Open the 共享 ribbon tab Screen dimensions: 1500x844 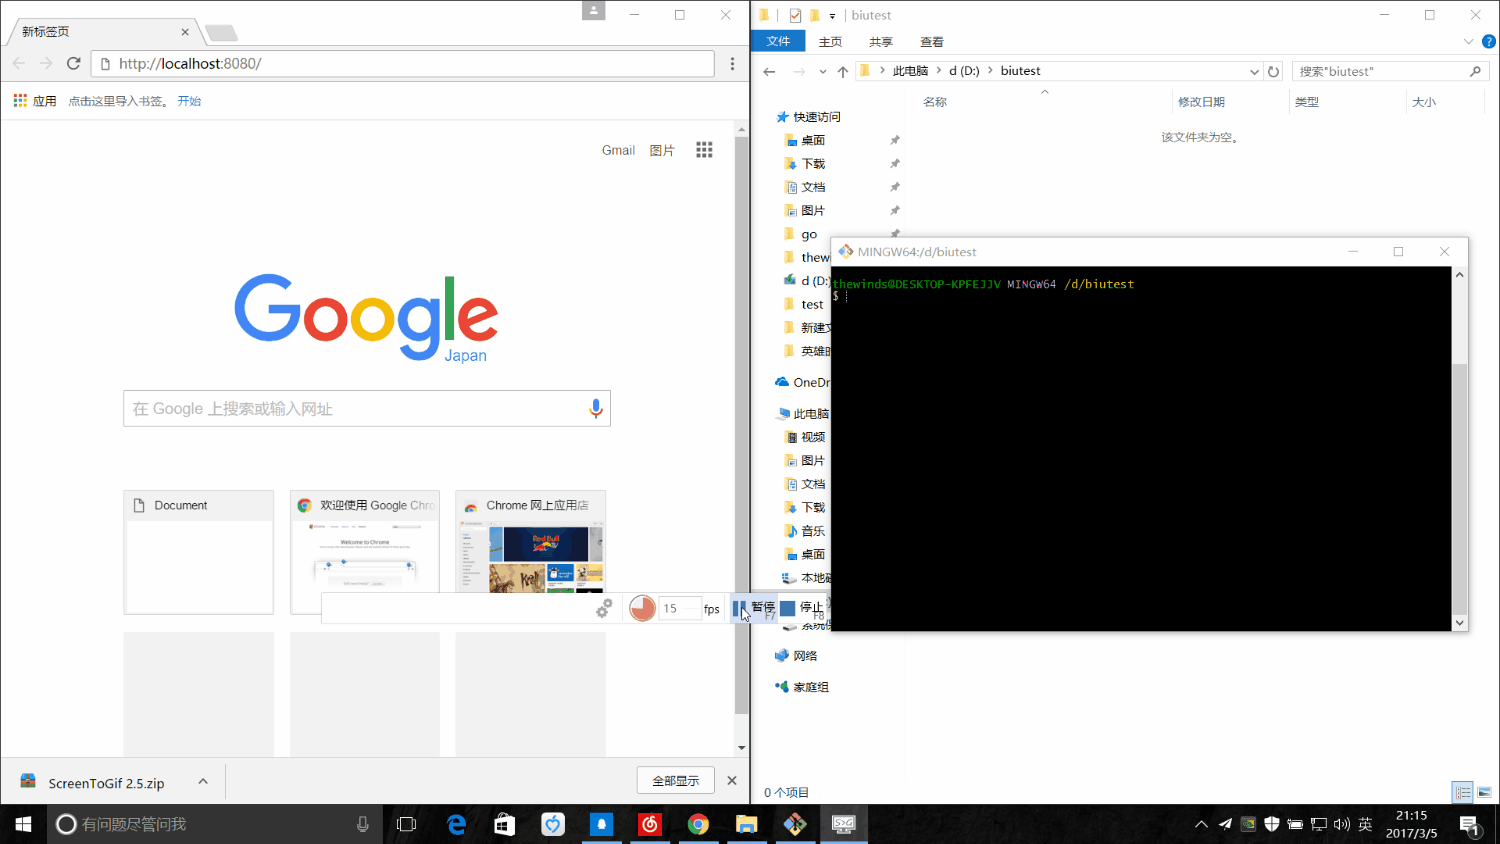click(x=880, y=42)
